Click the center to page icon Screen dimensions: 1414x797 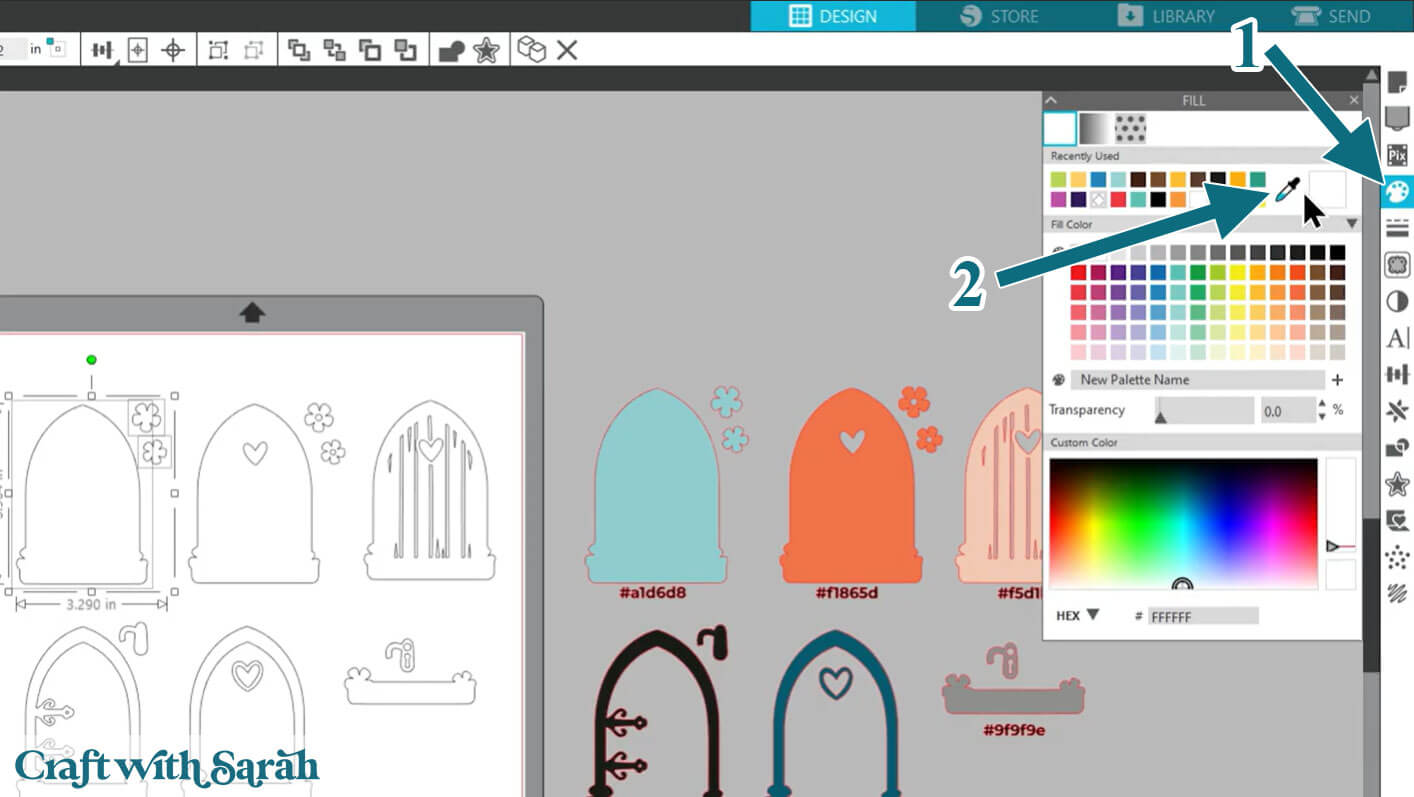[138, 50]
